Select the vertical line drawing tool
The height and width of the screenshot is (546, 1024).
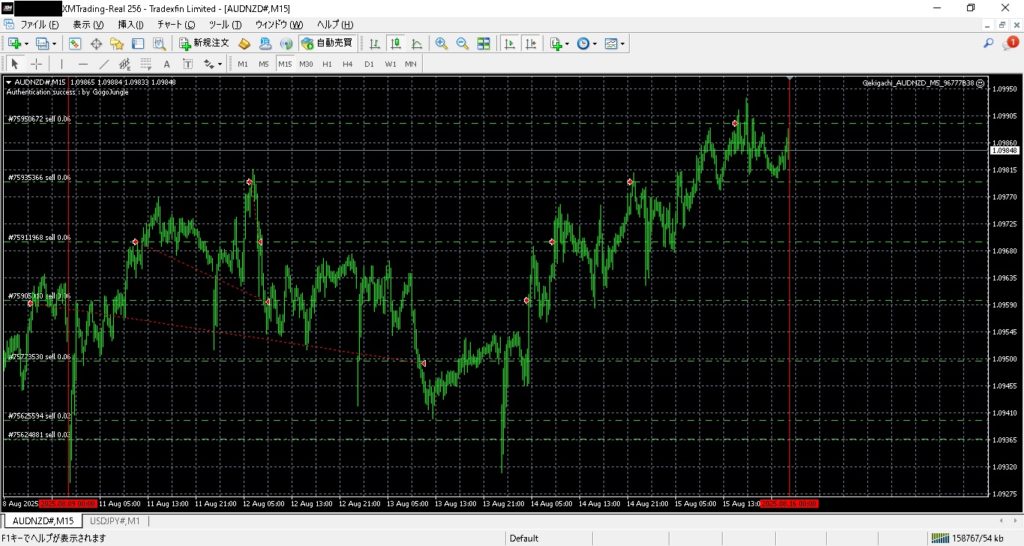[x=62, y=64]
